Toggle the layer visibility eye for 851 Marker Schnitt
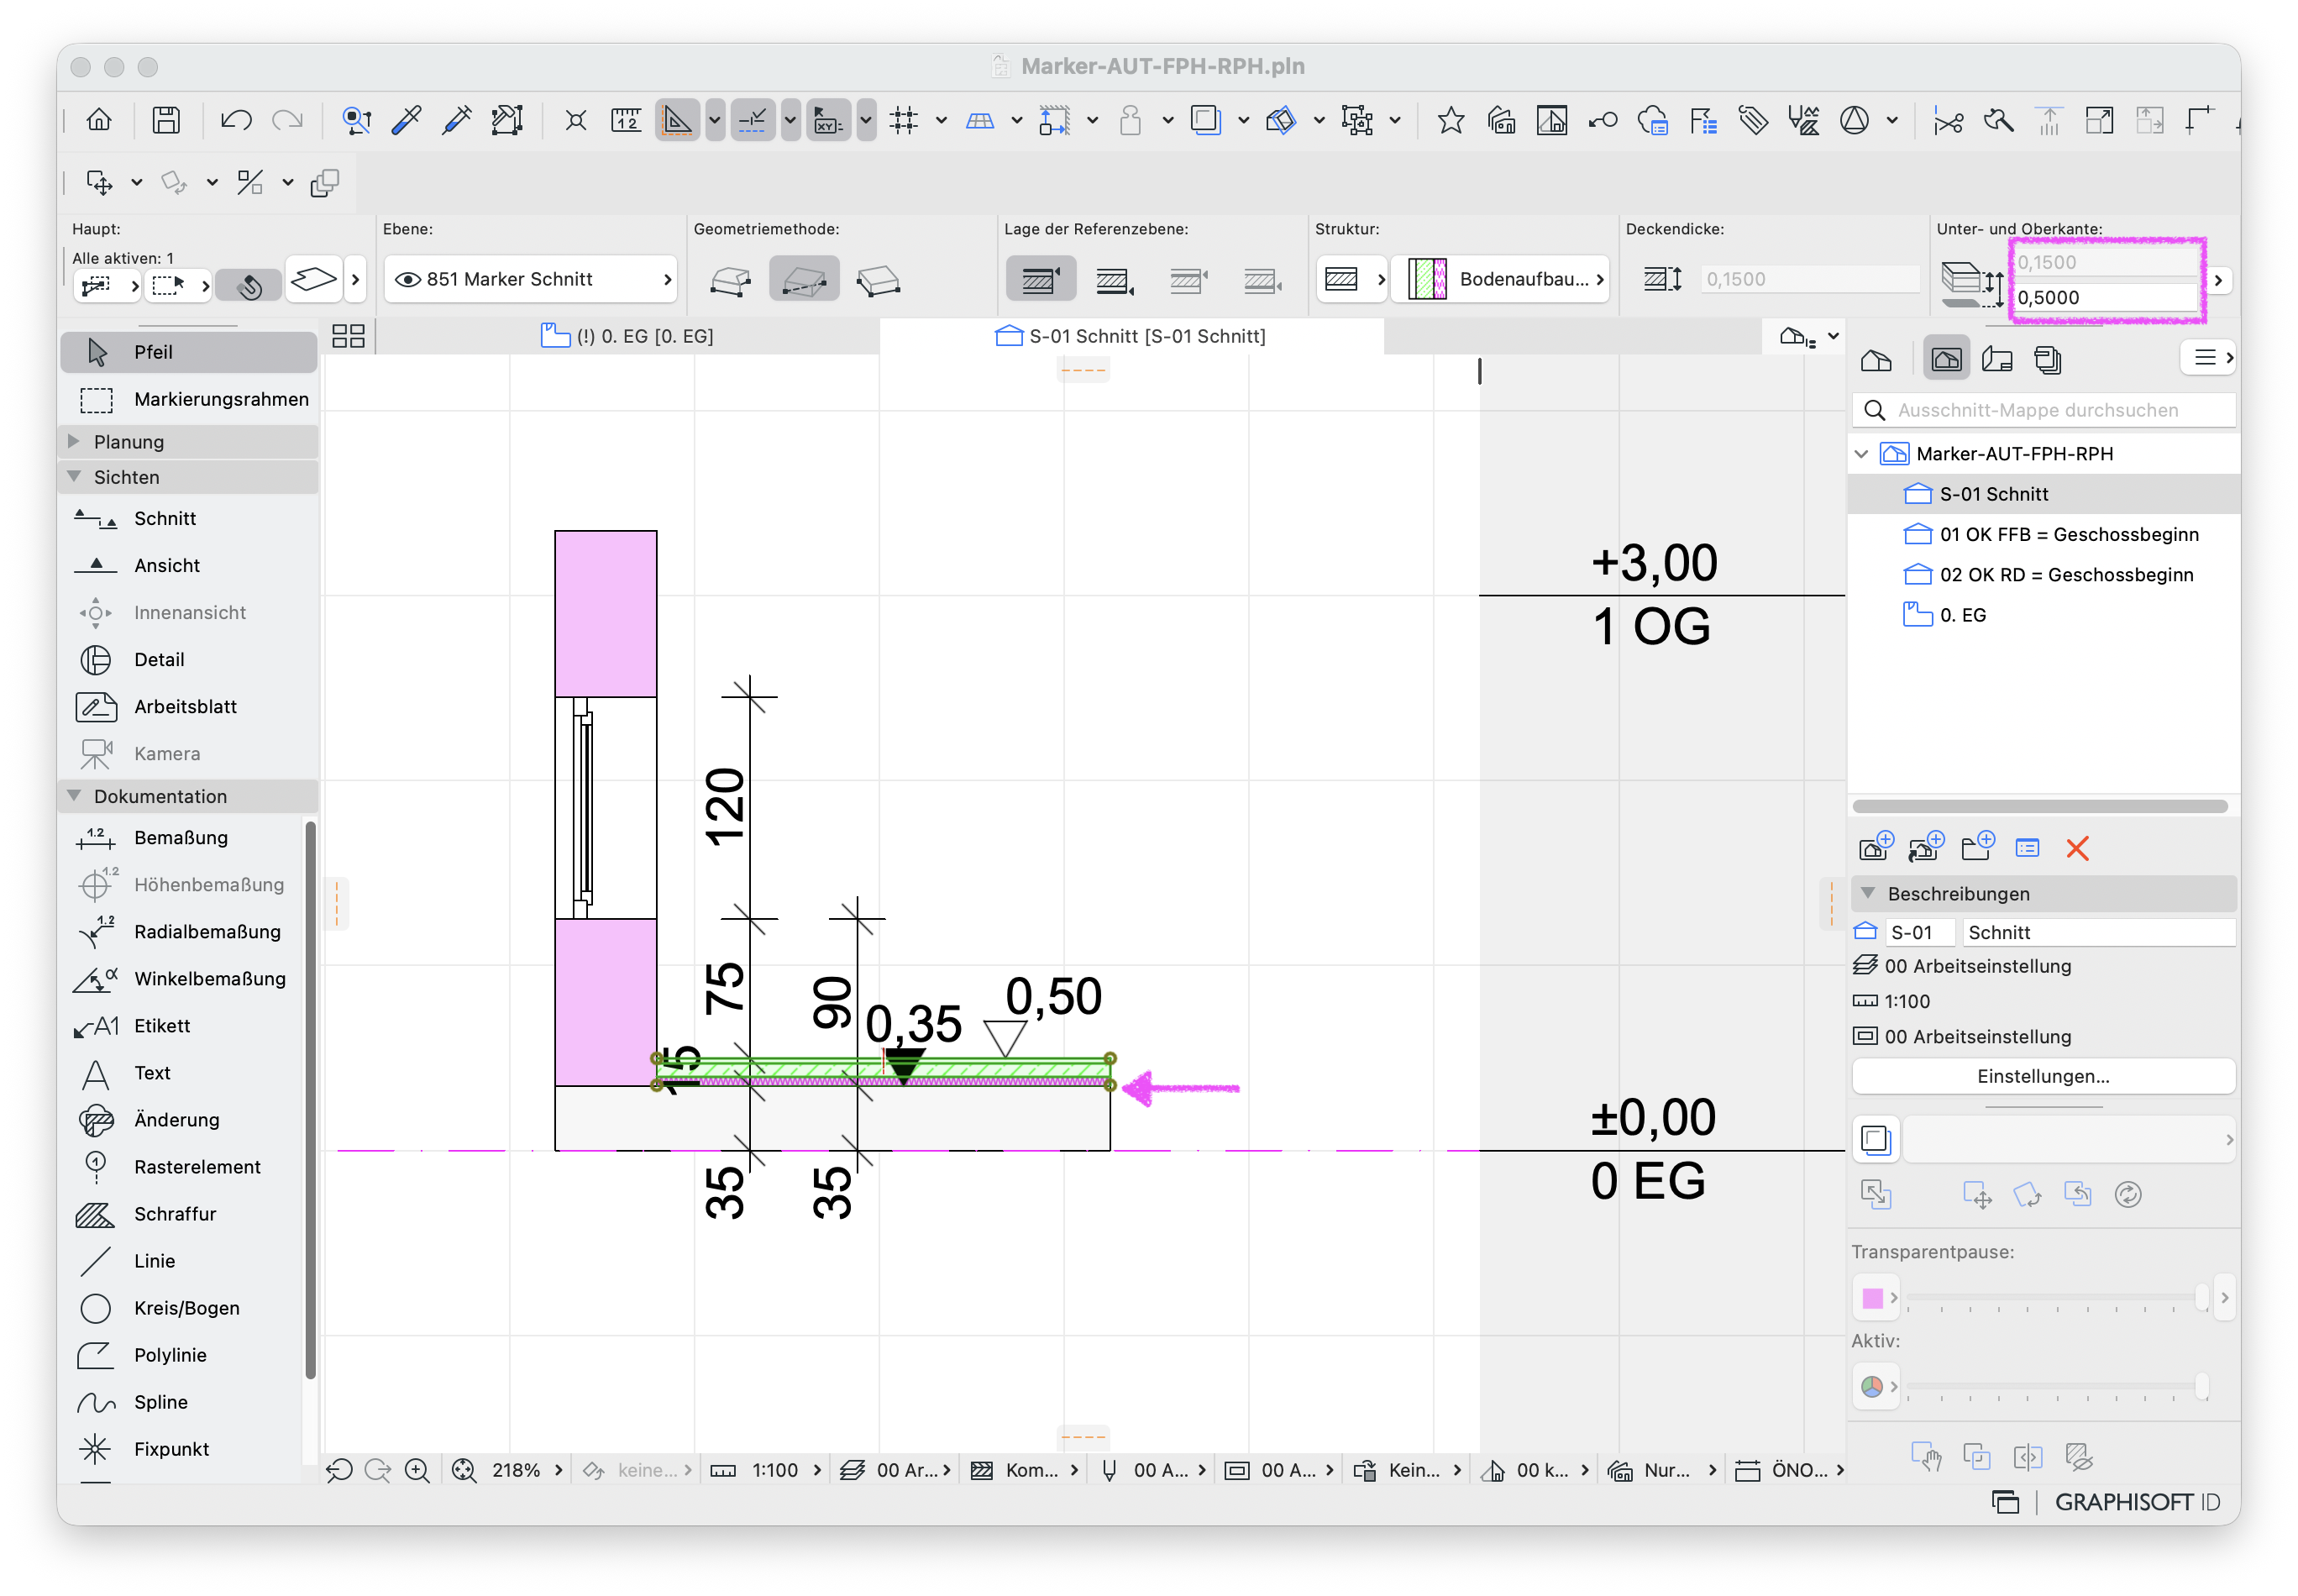Image resolution: width=2298 pixels, height=1596 pixels. point(407,279)
